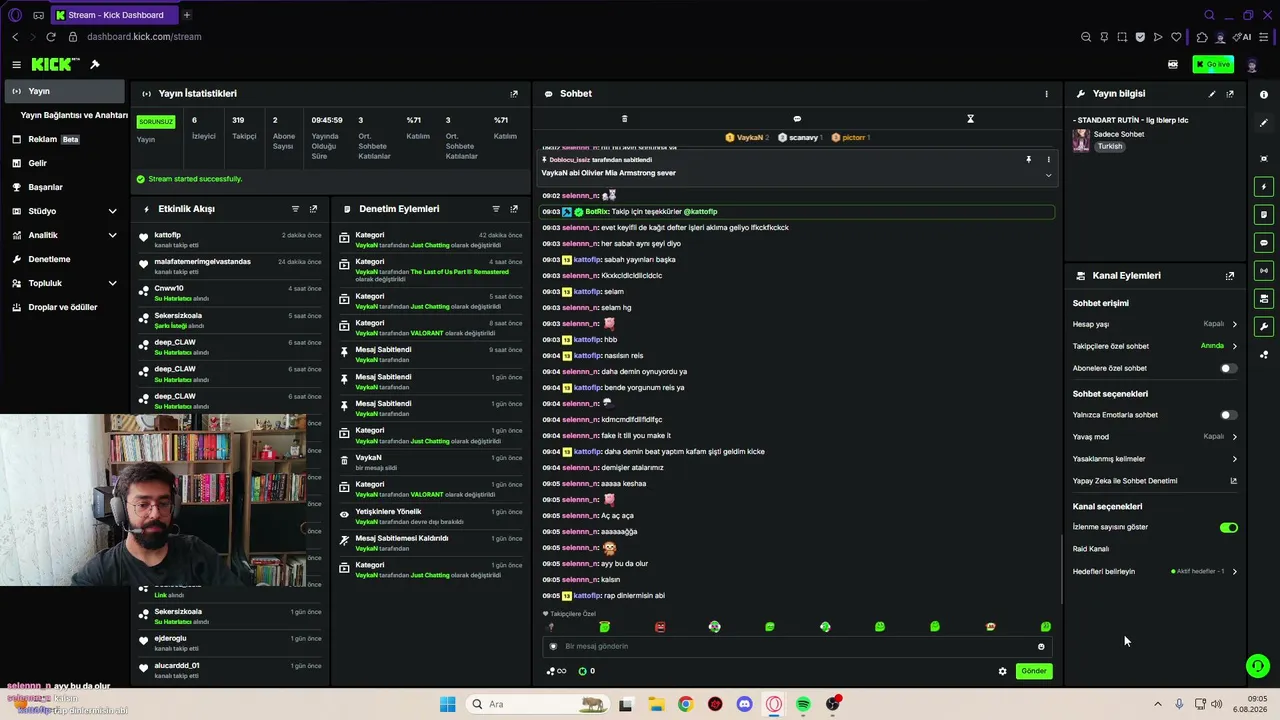Disable İzlenme sayısını göster switch
The height and width of the screenshot is (720, 1280).
1228,527
